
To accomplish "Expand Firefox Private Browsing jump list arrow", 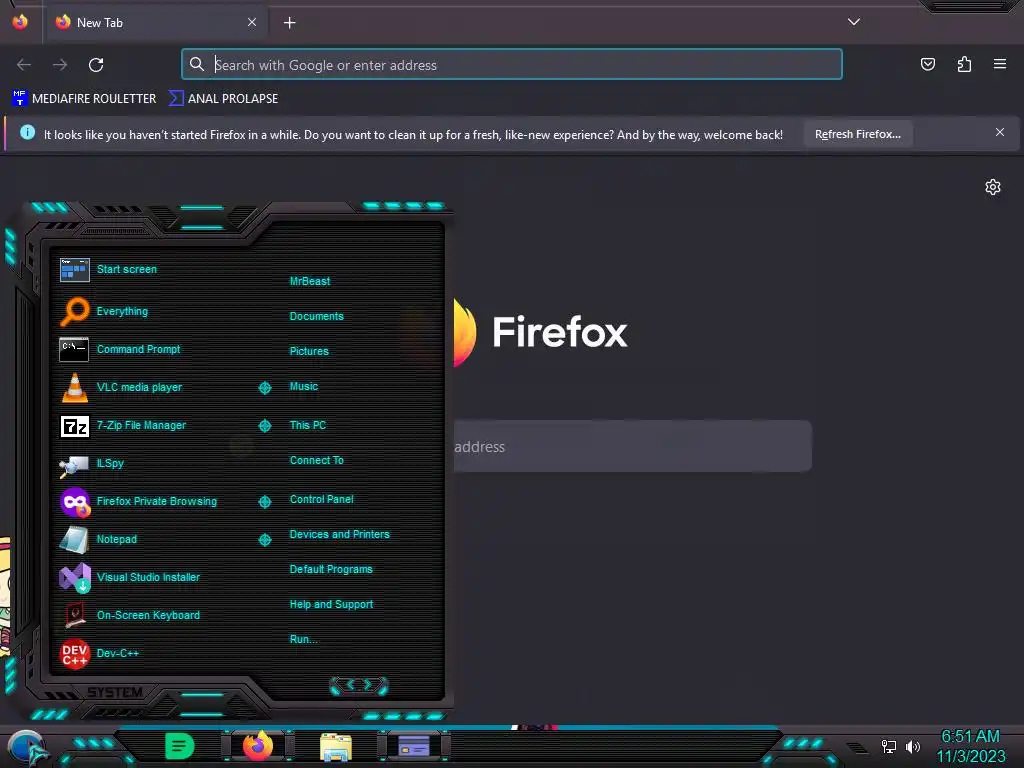I will coord(265,502).
